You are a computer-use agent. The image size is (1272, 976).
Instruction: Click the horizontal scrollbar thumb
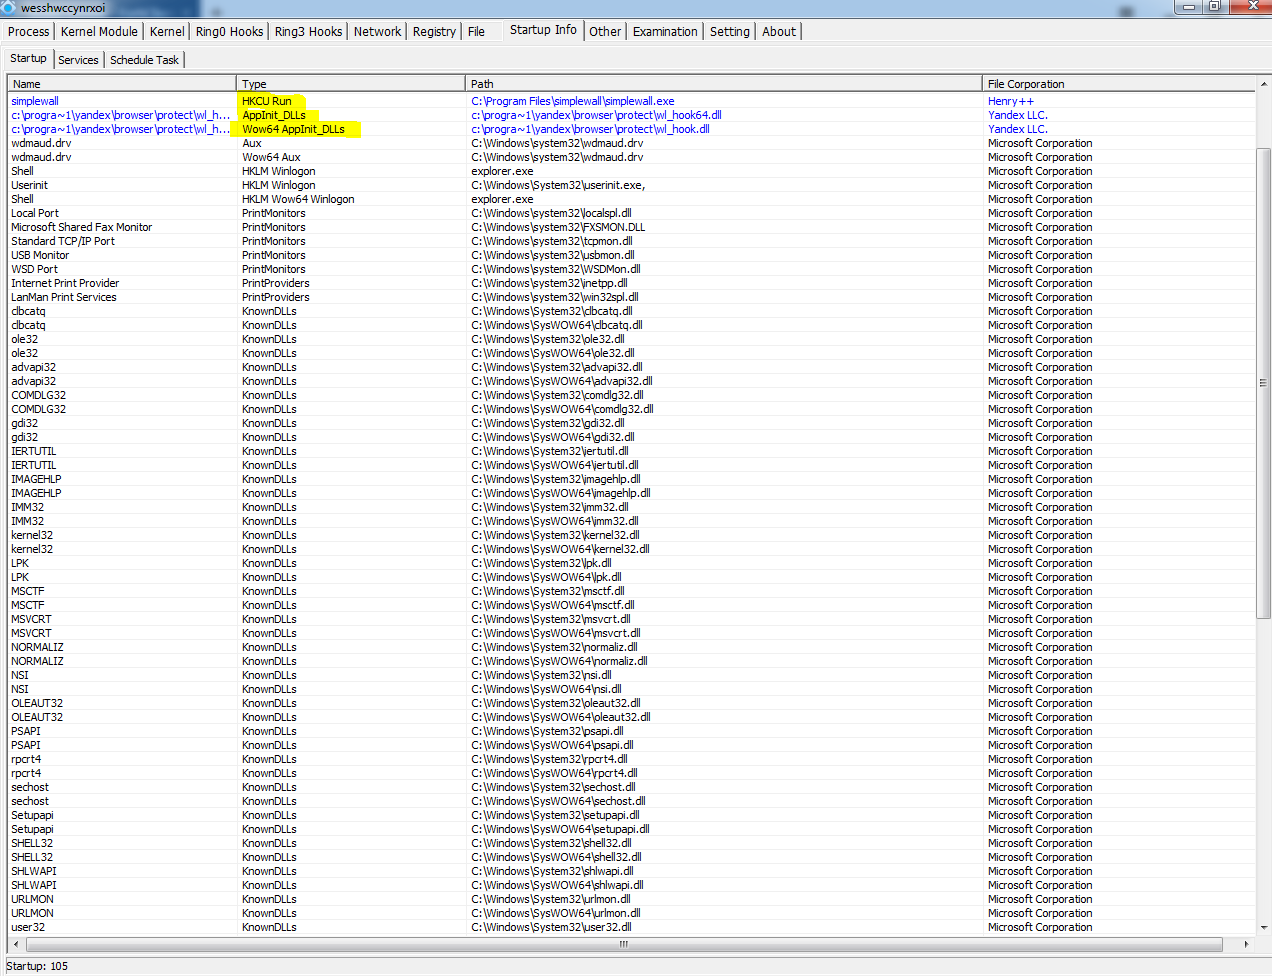[624, 944]
